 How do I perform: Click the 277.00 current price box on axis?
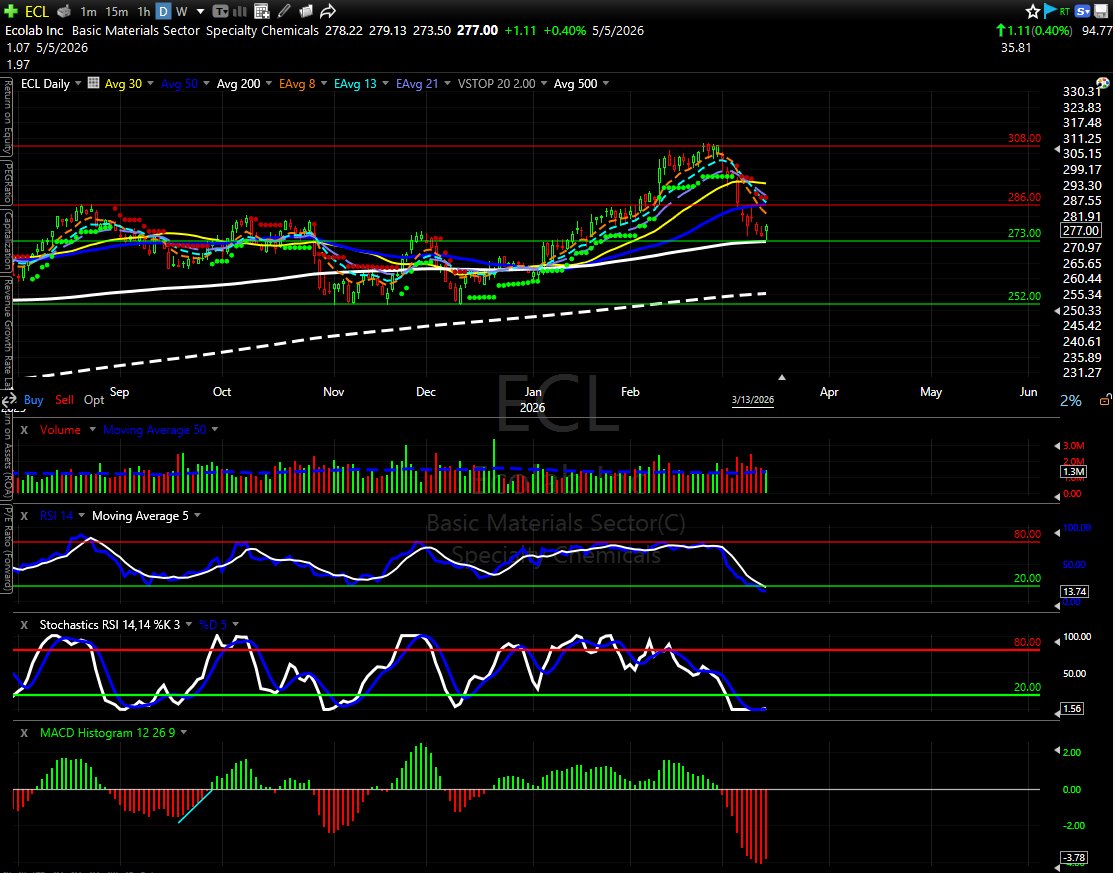click(1081, 230)
